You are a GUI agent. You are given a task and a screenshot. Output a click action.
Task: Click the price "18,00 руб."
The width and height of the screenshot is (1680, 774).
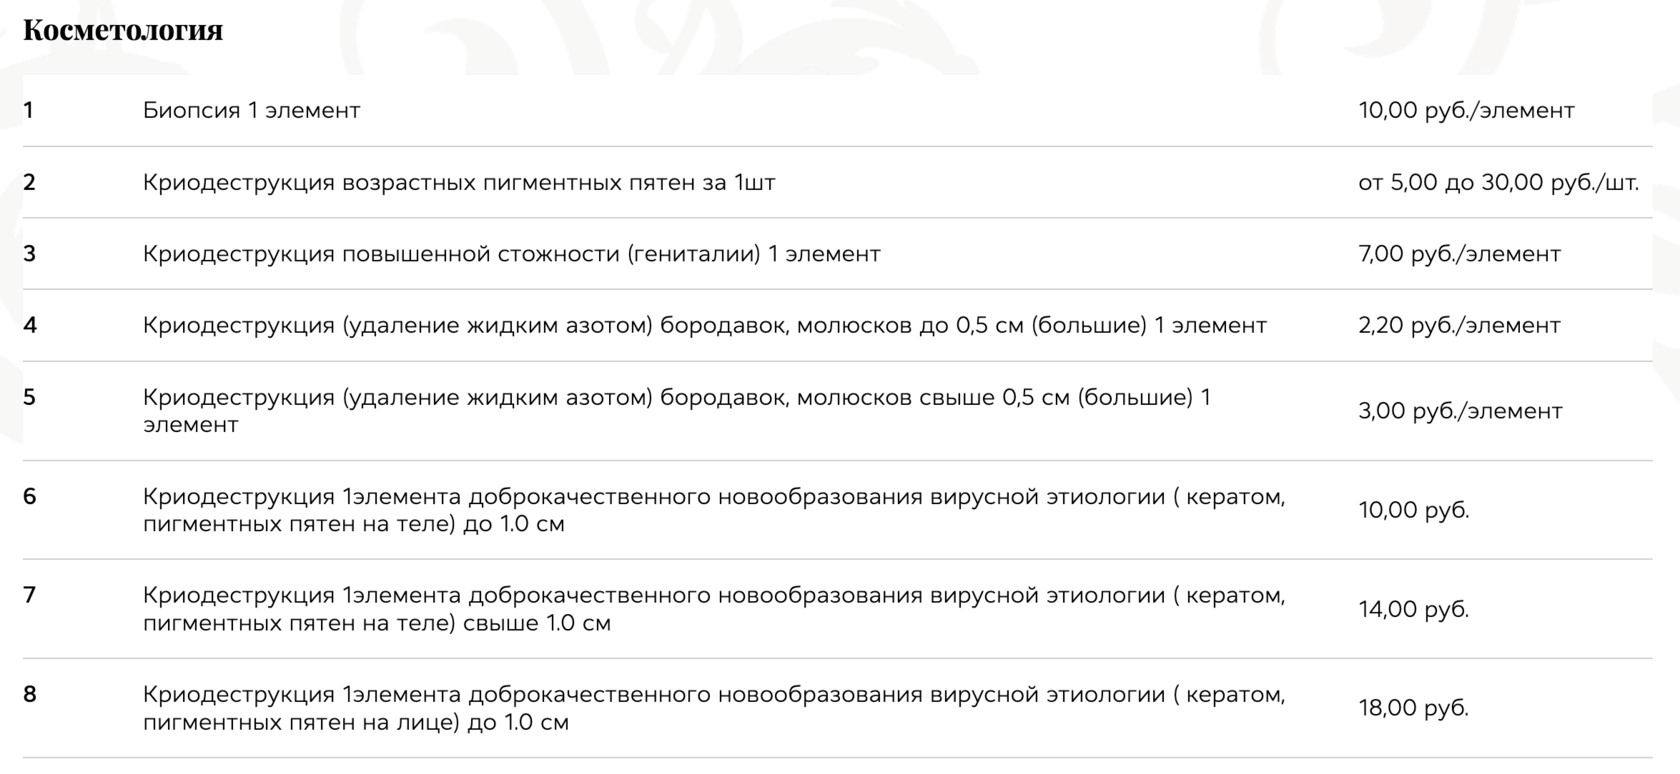(1413, 708)
